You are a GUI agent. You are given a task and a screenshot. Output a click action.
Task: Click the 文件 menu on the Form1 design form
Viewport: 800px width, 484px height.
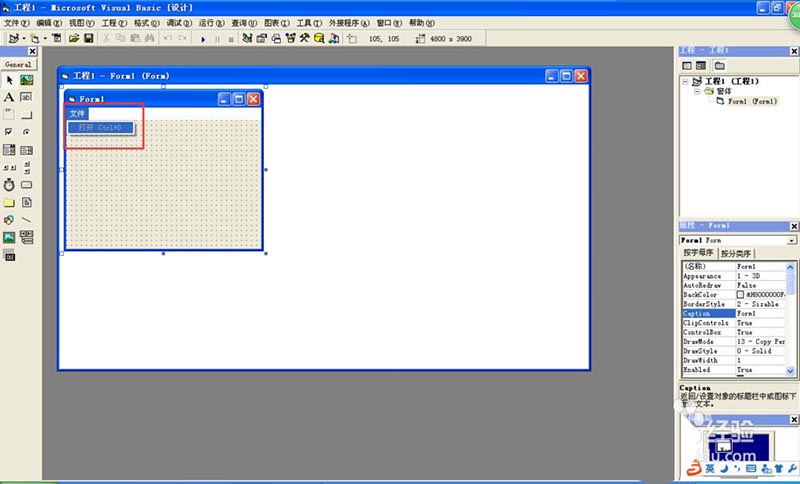77,114
